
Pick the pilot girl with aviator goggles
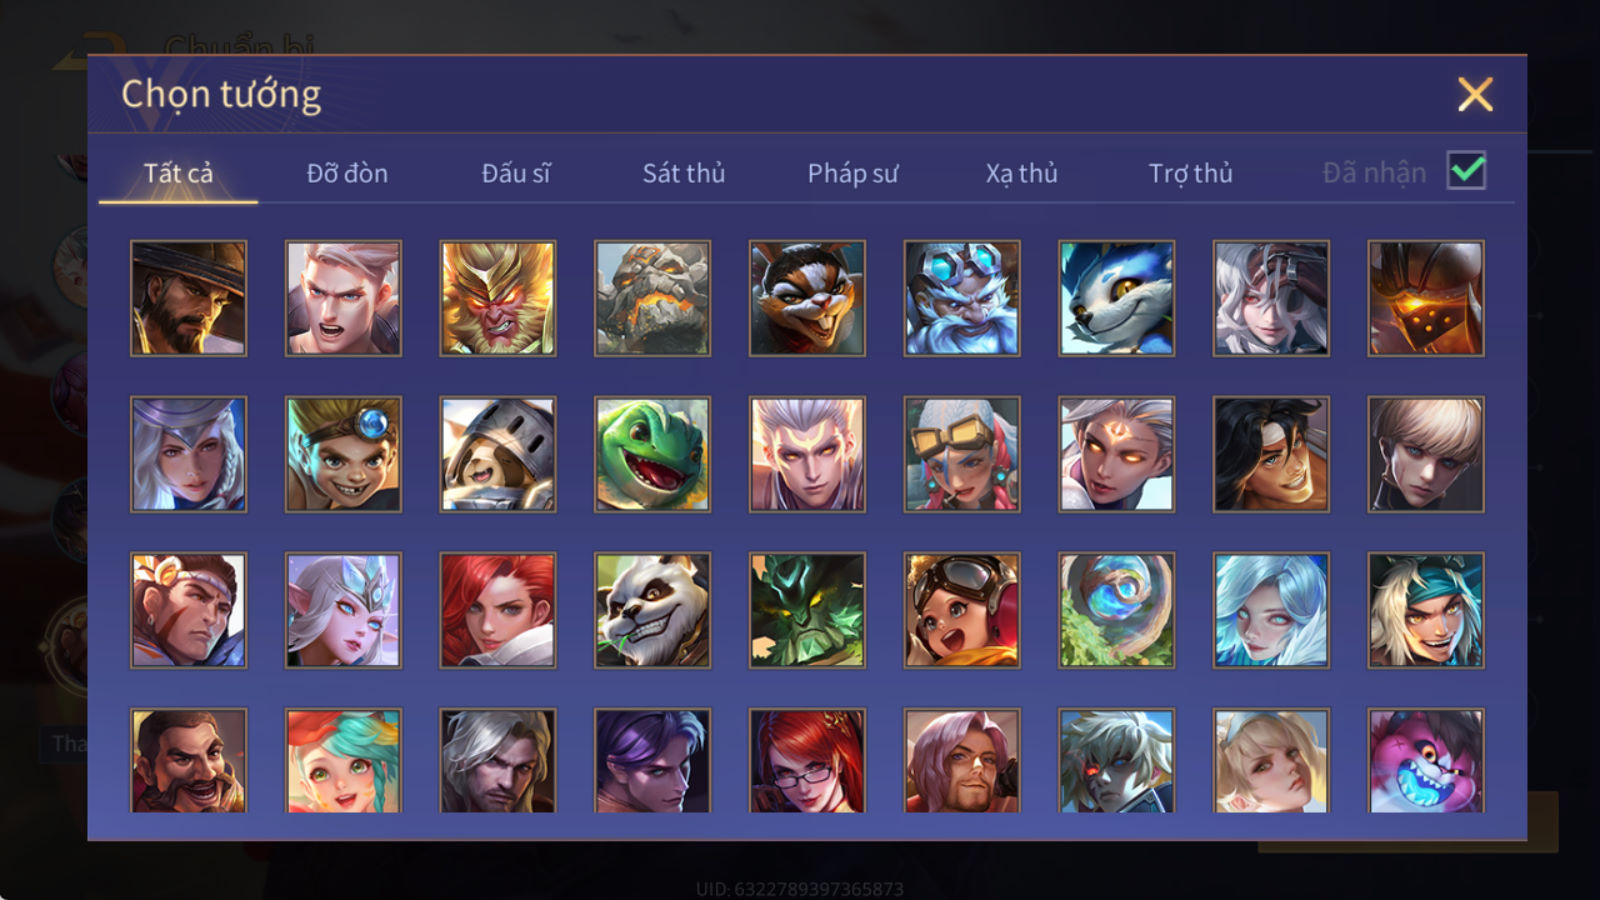(962, 610)
